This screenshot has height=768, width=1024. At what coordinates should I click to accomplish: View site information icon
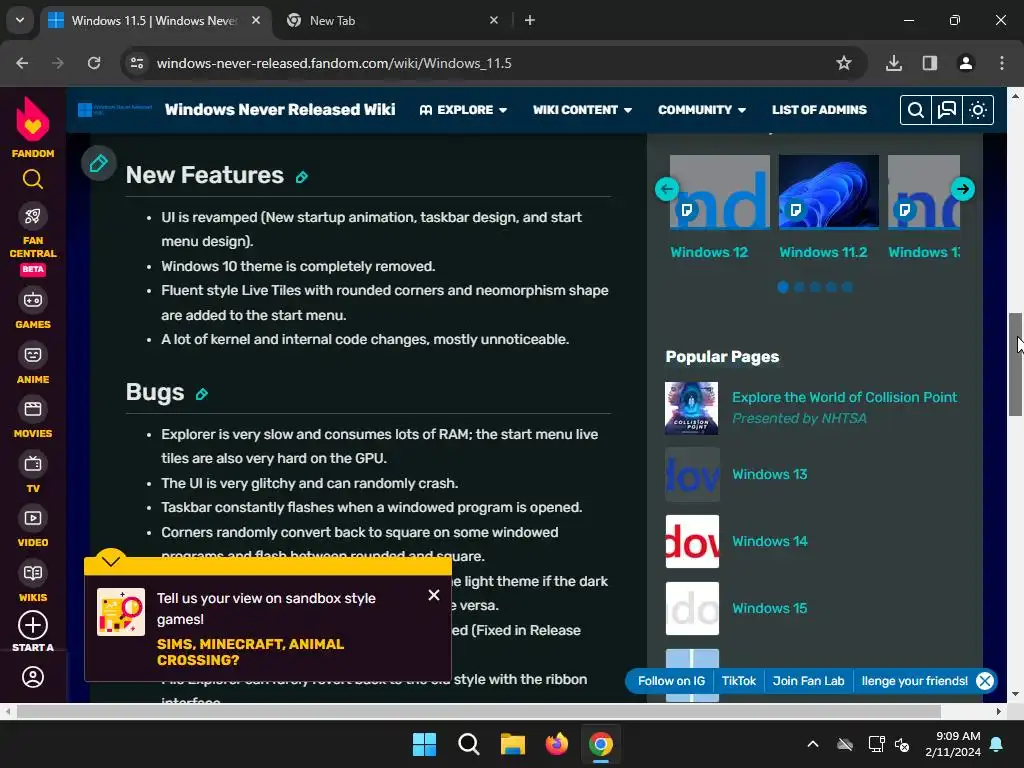pos(137,63)
